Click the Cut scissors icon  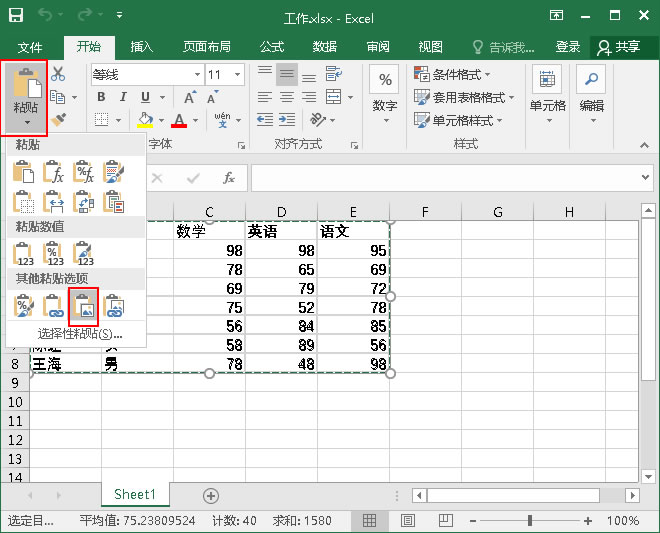[x=58, y=74]
